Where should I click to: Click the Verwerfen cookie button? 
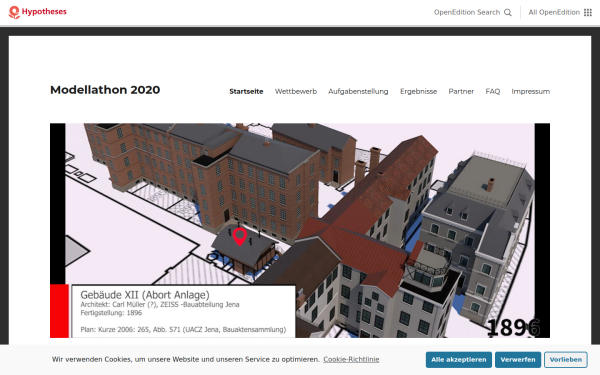tap(518, 360)
